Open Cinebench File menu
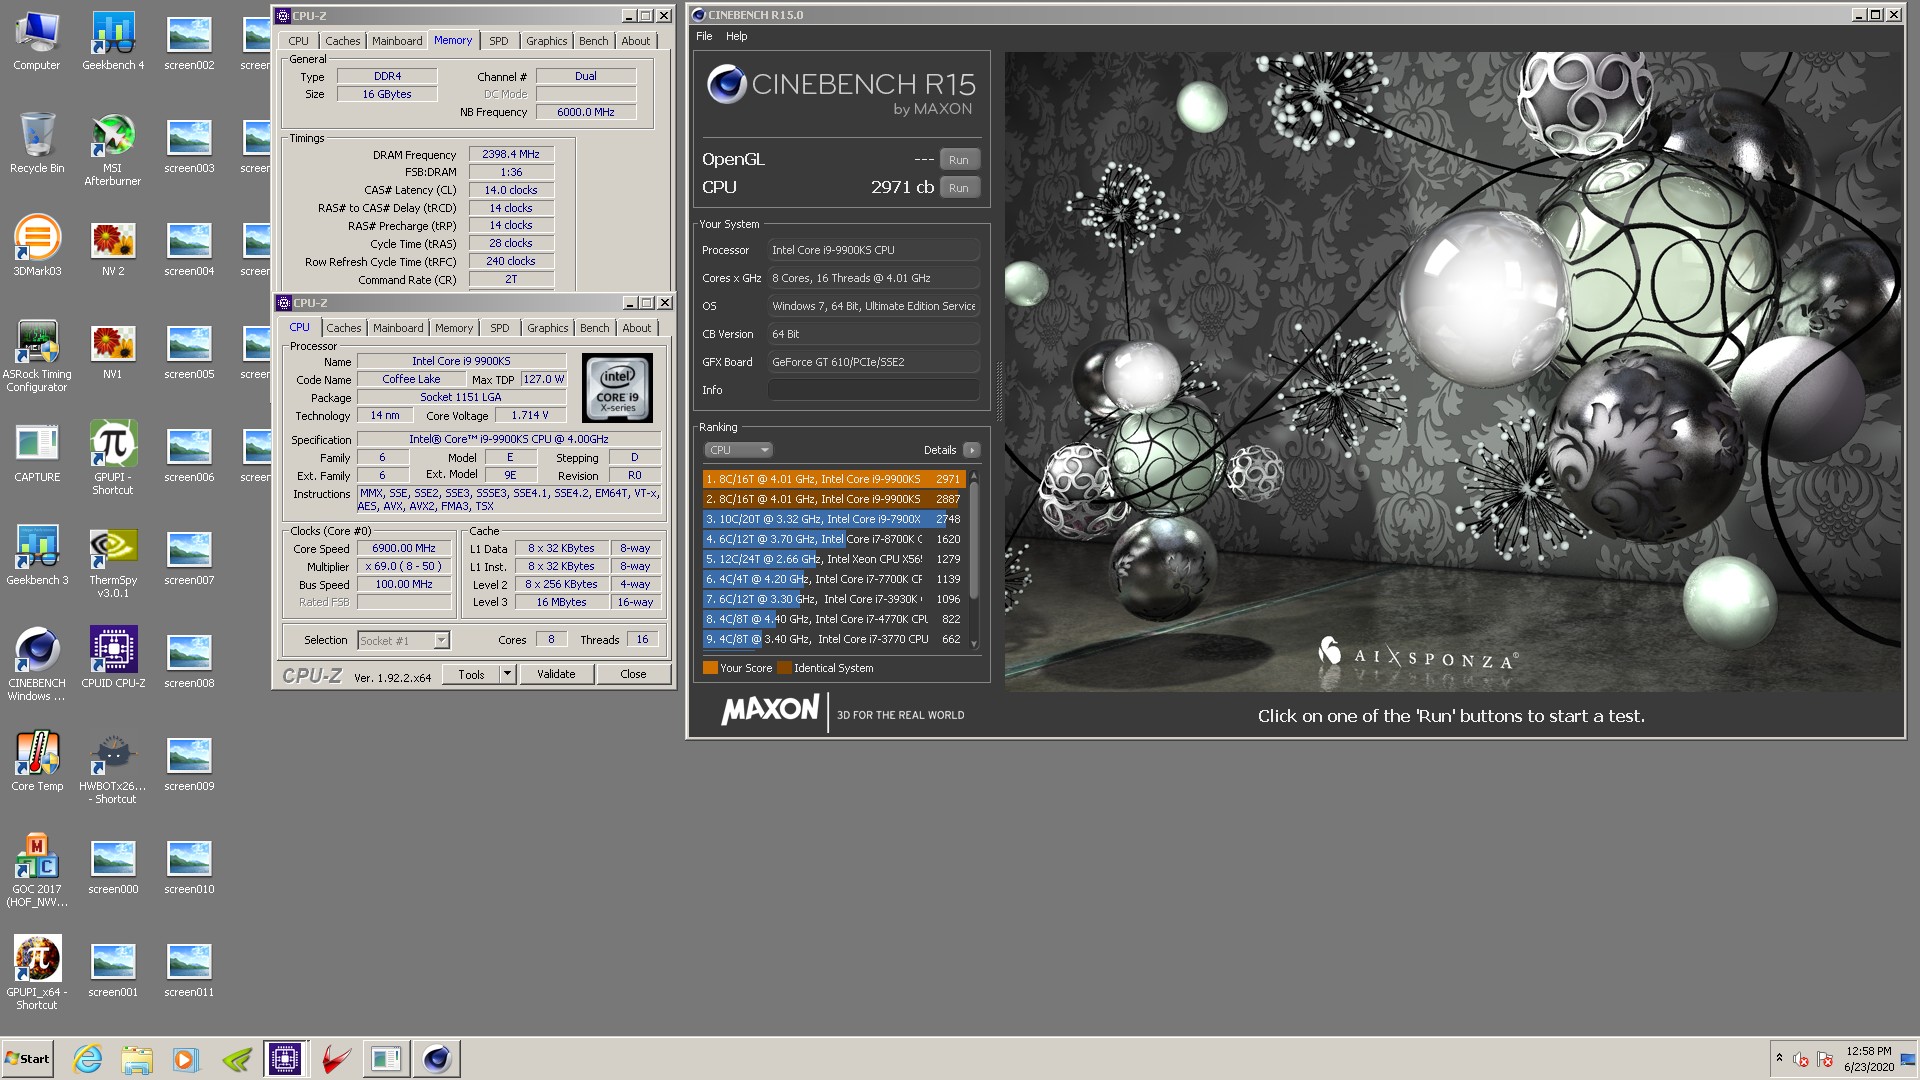Screen dimensions: 1920x1080 [704, 36]
